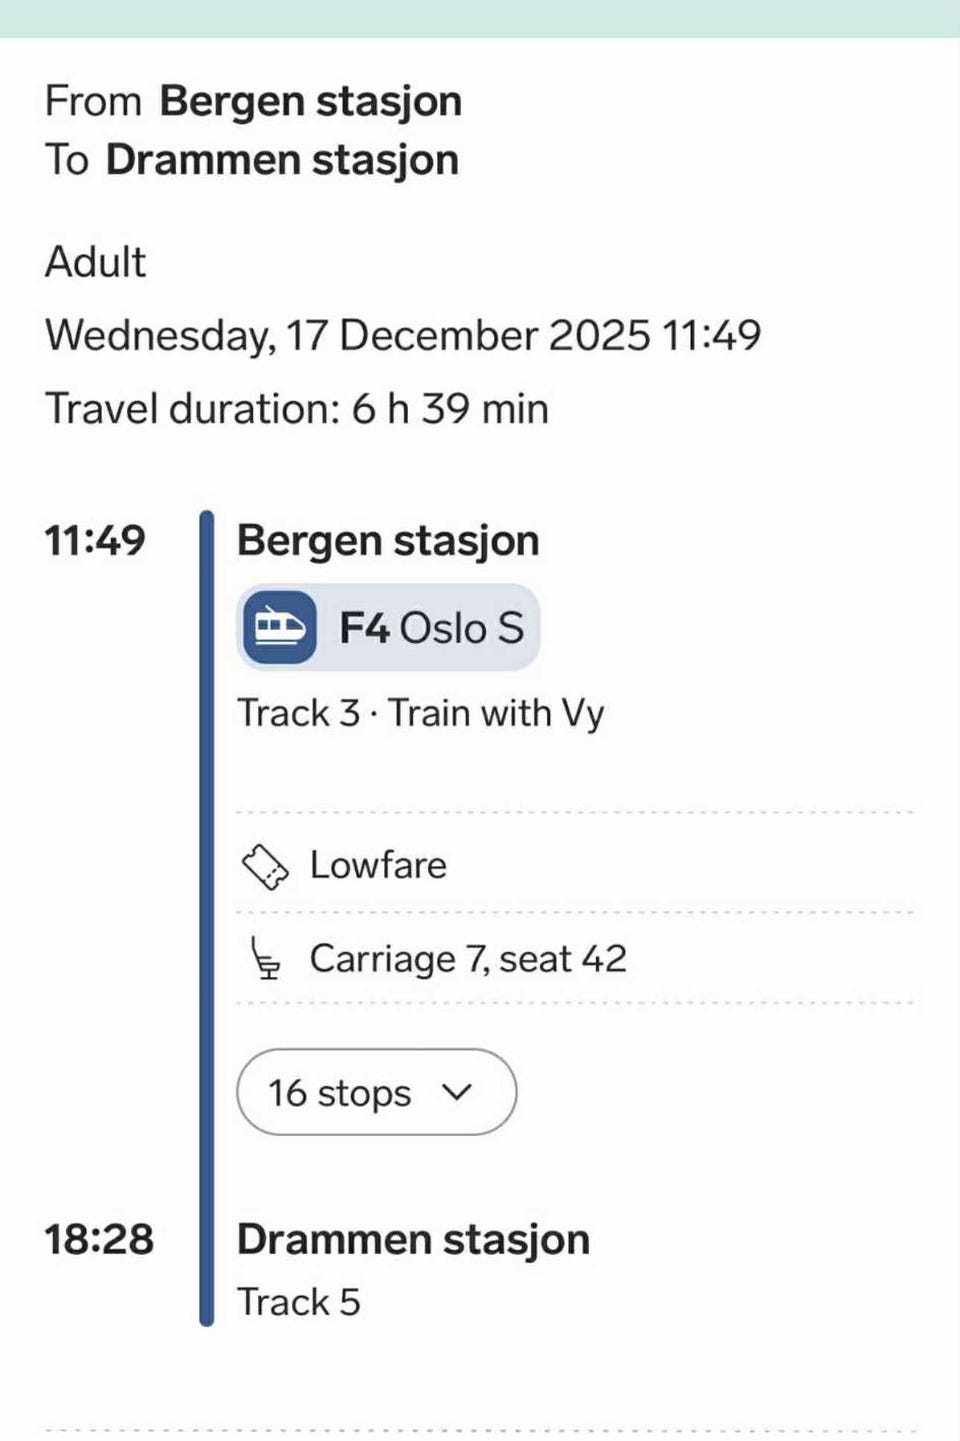960x1441 pixels.
Task: Click the Track 5 arrival platform label
Action: (298, 1302)
